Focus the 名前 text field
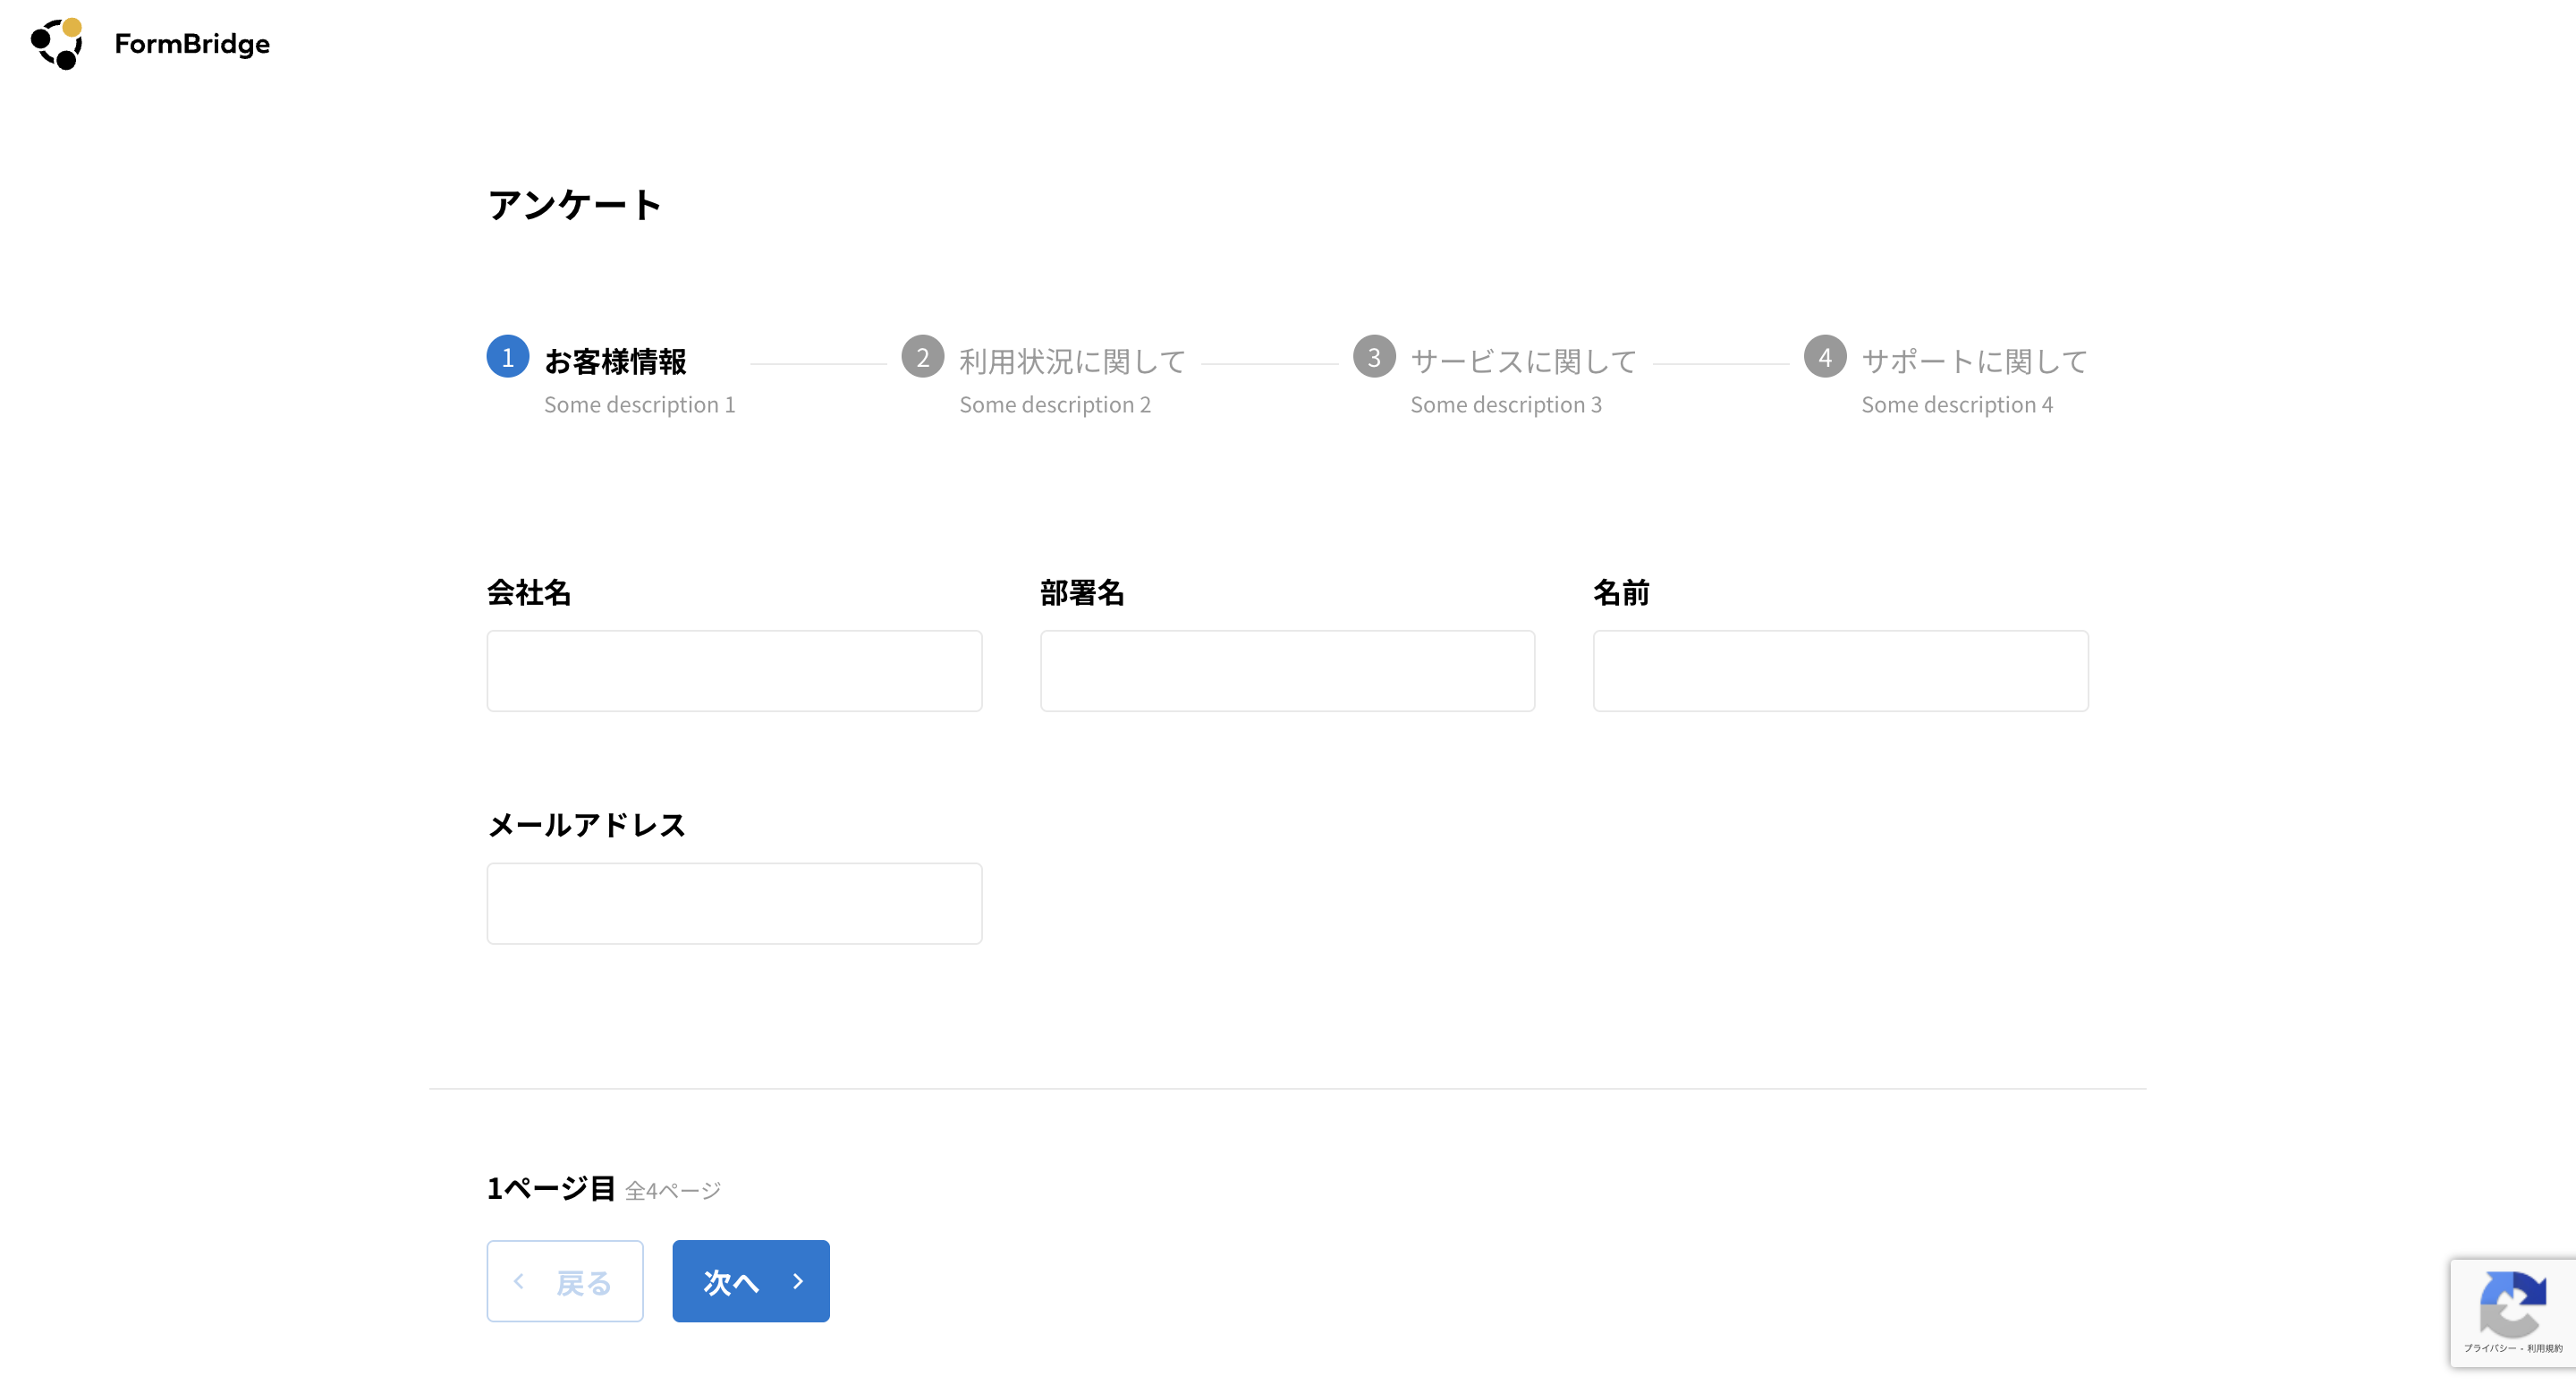The height and width of the screenshot is (1385, 2576). point(1840,671)
